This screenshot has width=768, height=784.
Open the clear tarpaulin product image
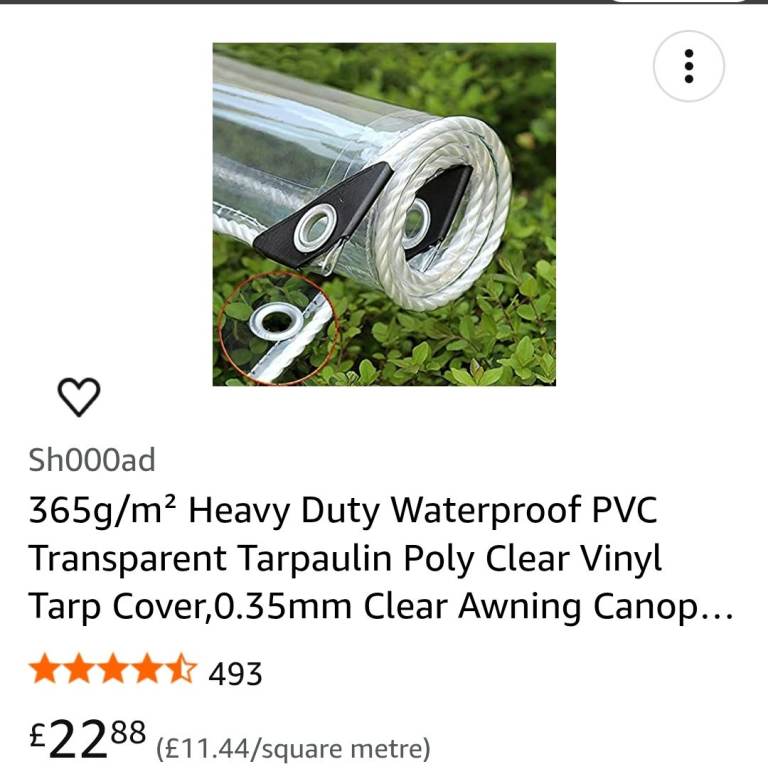point(384,214)
